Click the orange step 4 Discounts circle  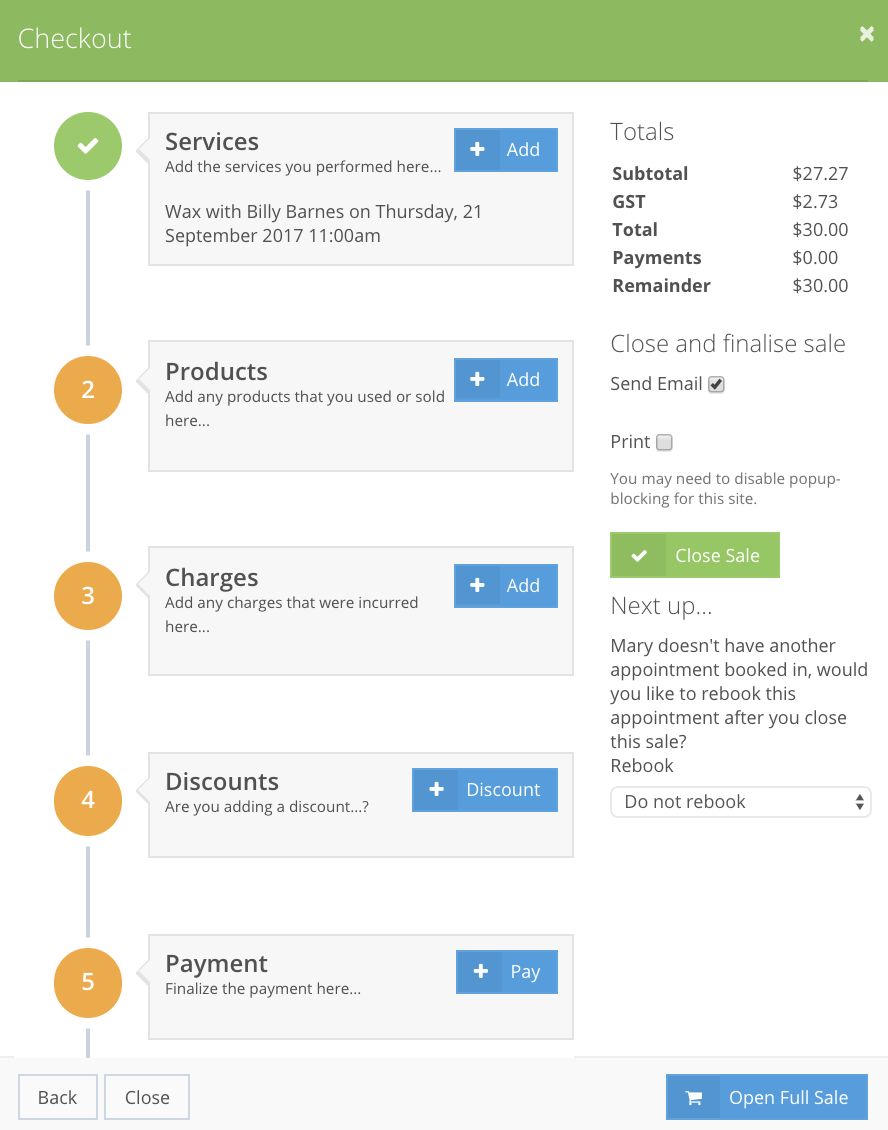88,800
